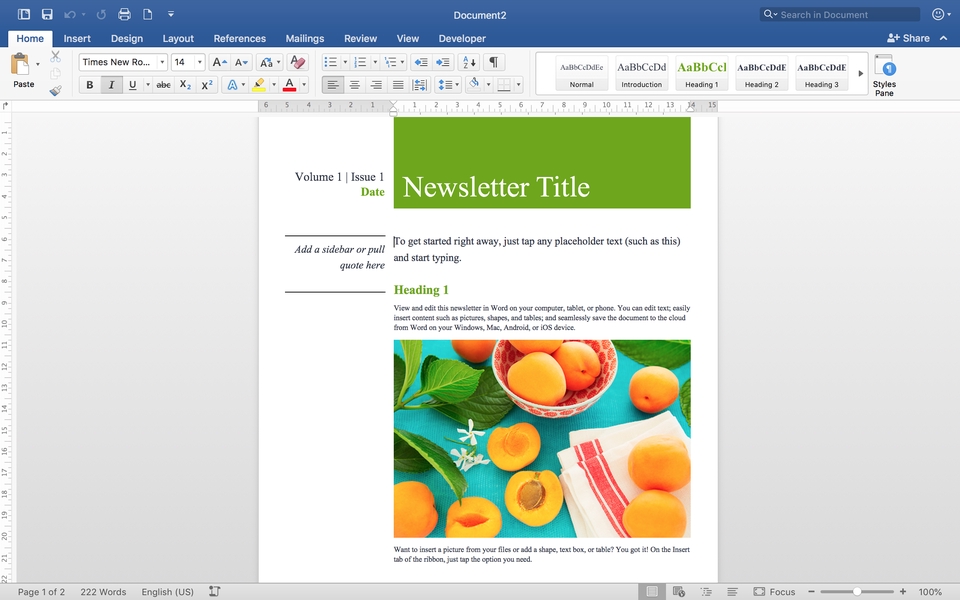This screenshot has width=960, height=600.
Task: Click the Format Painter brush icon
Action: pos(55,91)
